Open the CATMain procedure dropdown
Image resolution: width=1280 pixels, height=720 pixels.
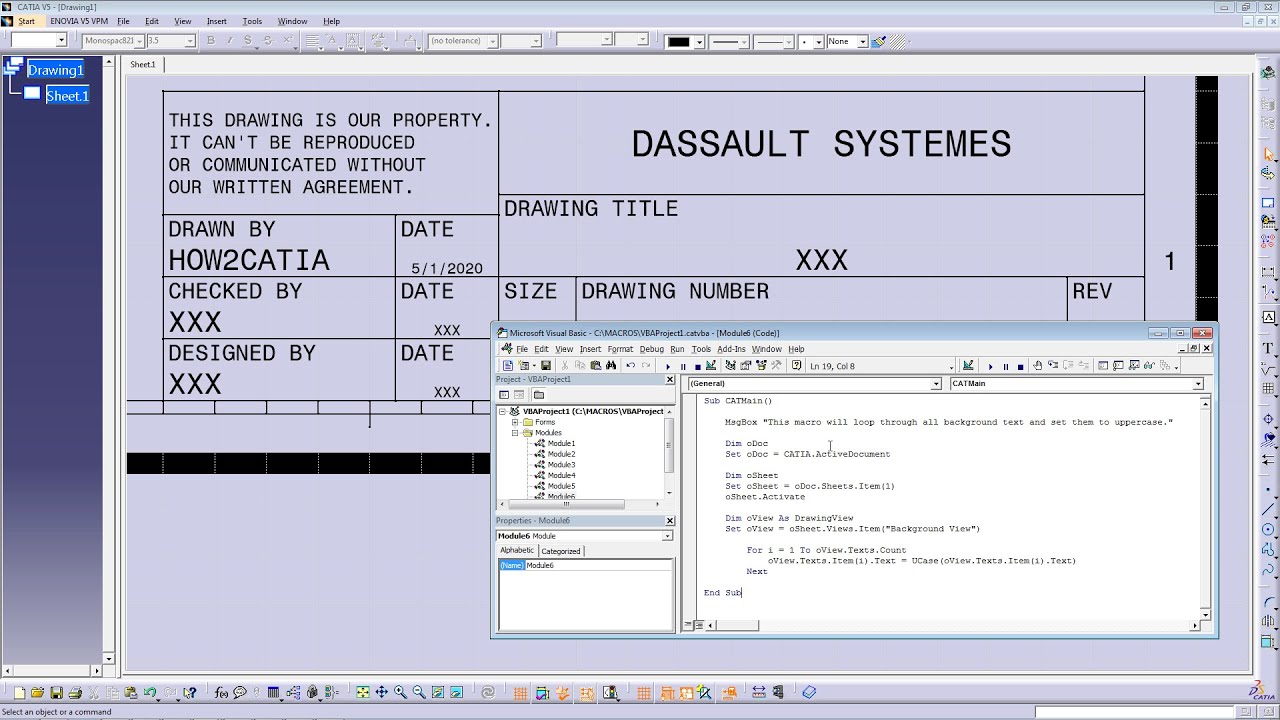[x=1197, y=384]
